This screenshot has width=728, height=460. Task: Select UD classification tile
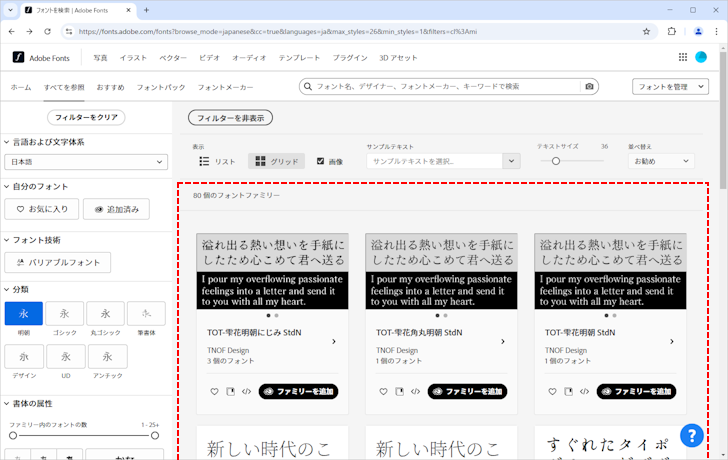(x=66, y=356)
